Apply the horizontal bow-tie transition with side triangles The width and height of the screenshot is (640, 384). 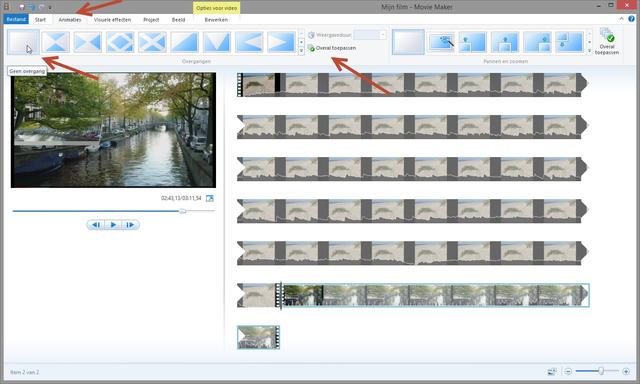pos(88,42)
